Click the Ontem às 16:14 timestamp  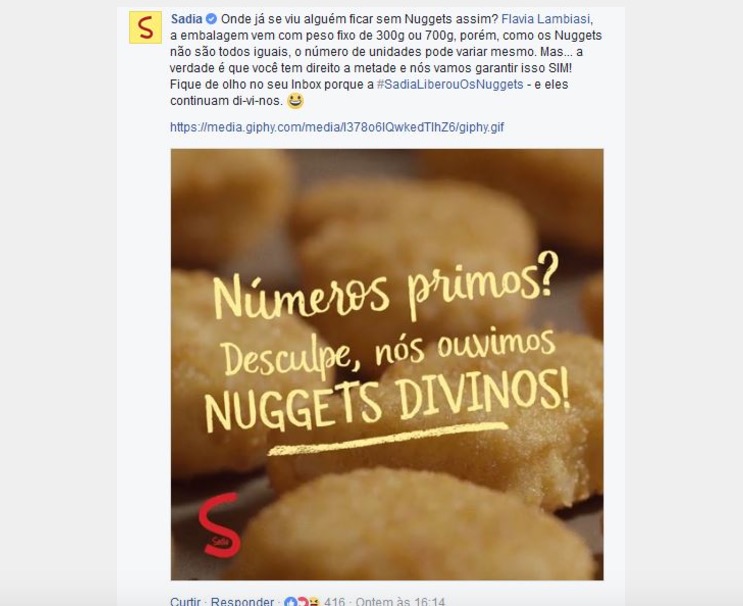point(400,602)
